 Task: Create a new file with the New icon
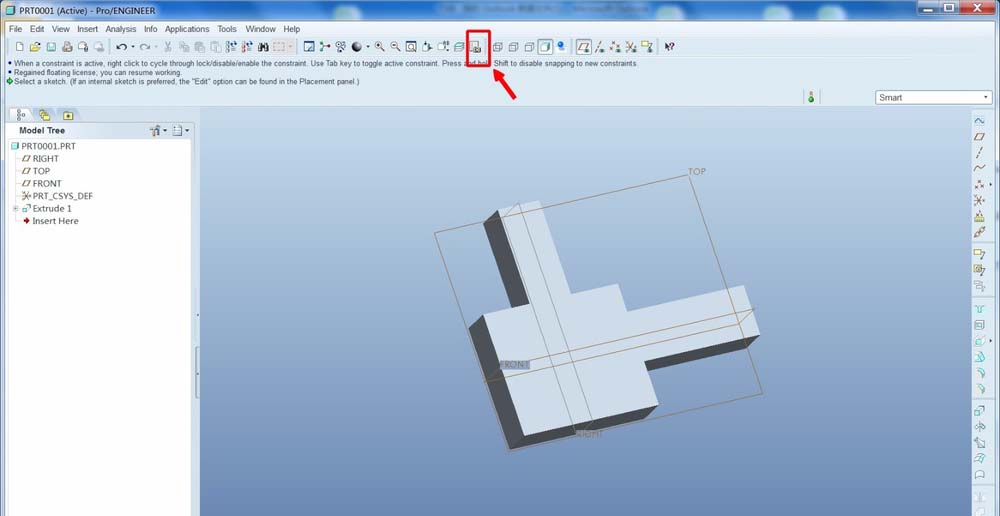point(19,47)
